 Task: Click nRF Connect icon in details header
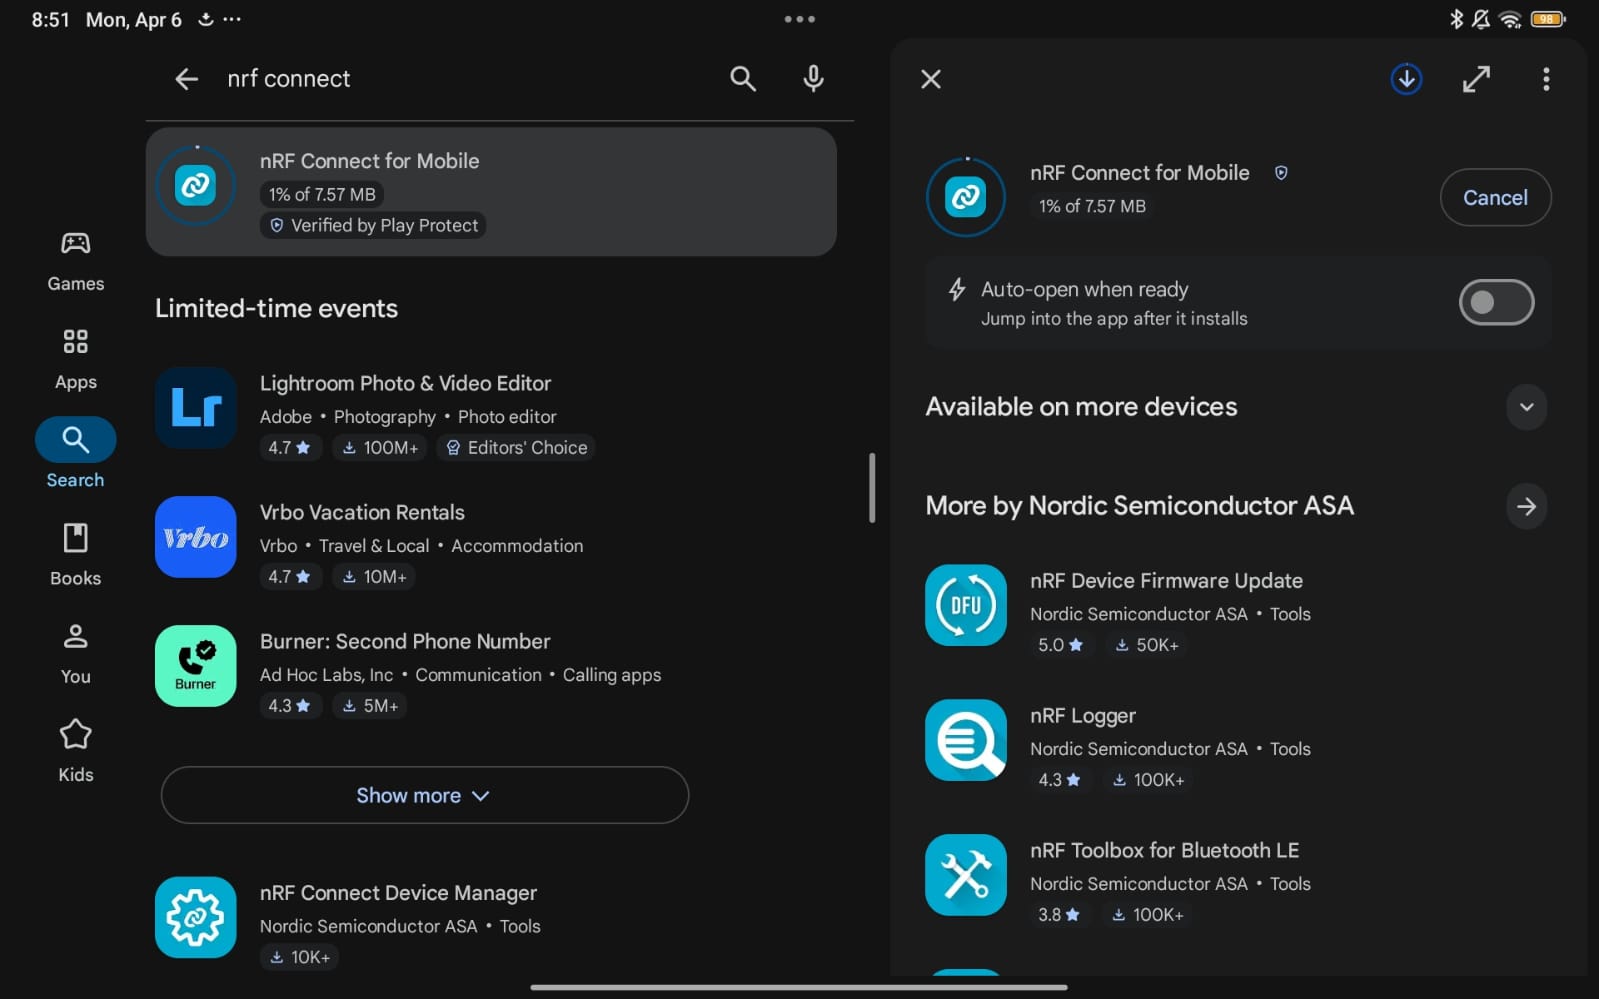click(966, 197)
